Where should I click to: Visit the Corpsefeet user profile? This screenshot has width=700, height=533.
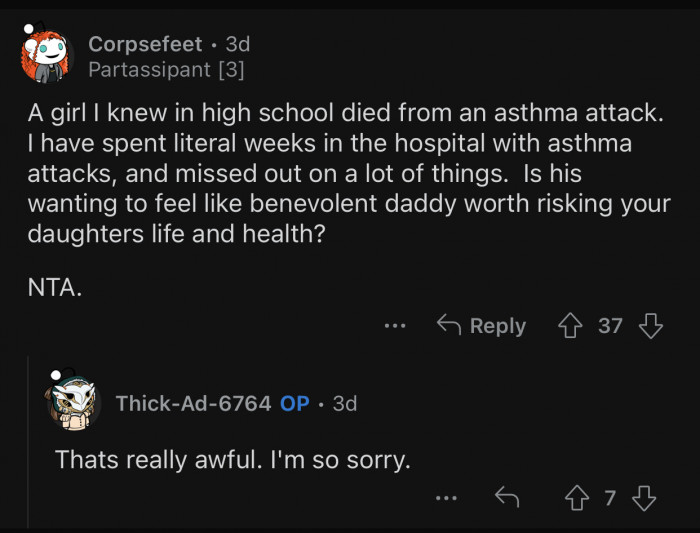147,44
